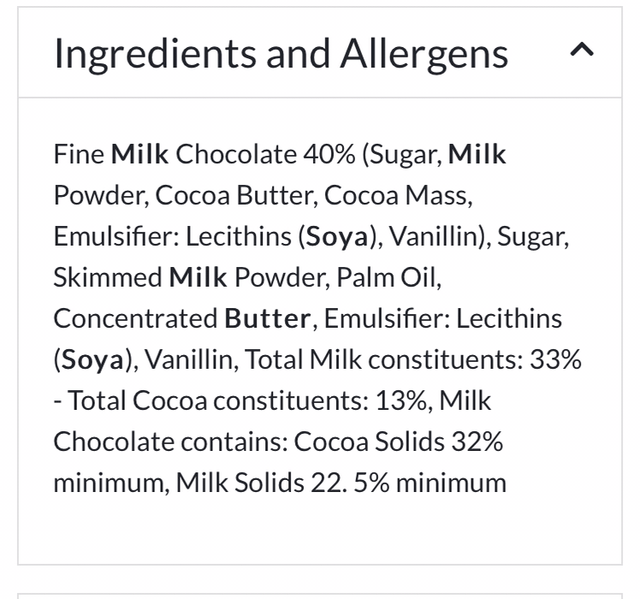Click the word "Concentrated"
640x599 pixels.
(135, 318)
